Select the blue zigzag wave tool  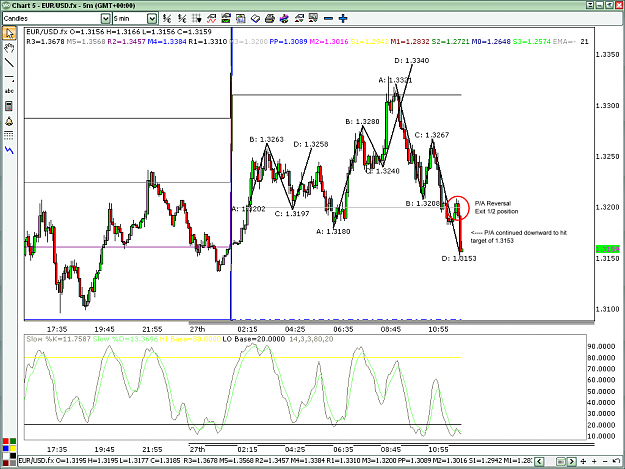[9, 150]
